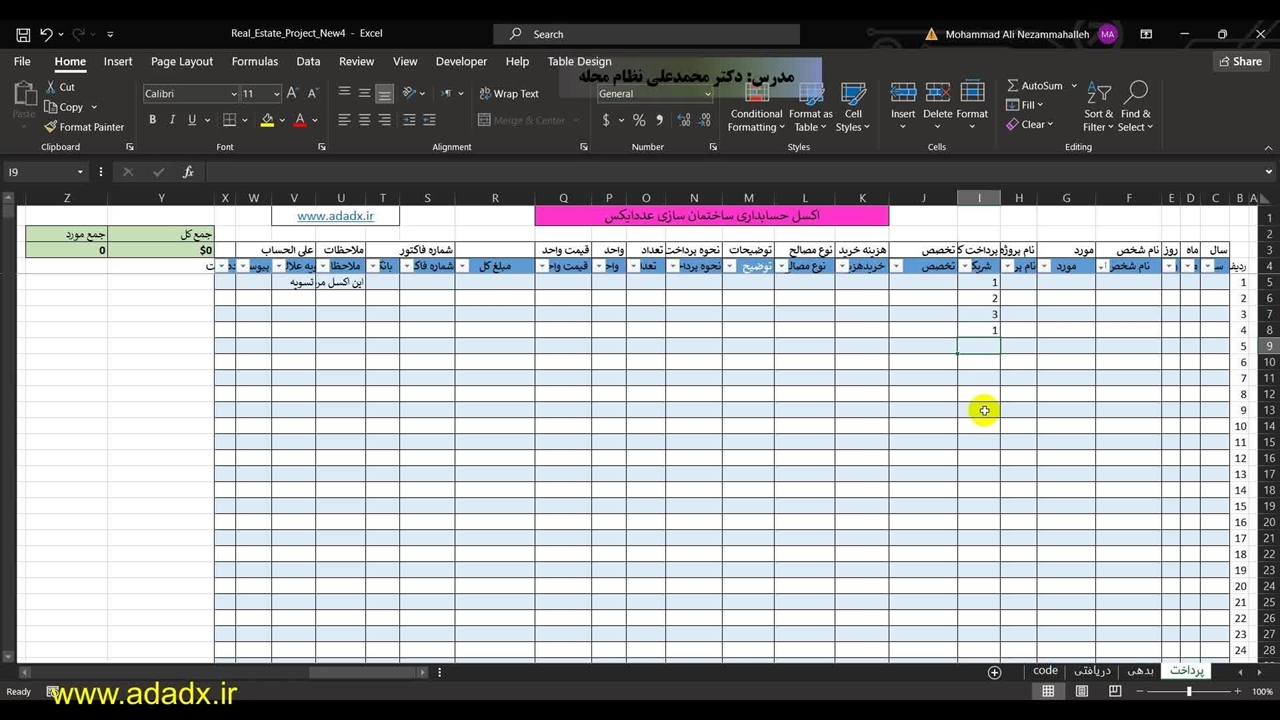Image resolution: width=1280 pixels, height=720 pixels.
Task: Click the Share button
Action: click(x=1239, y=61)
